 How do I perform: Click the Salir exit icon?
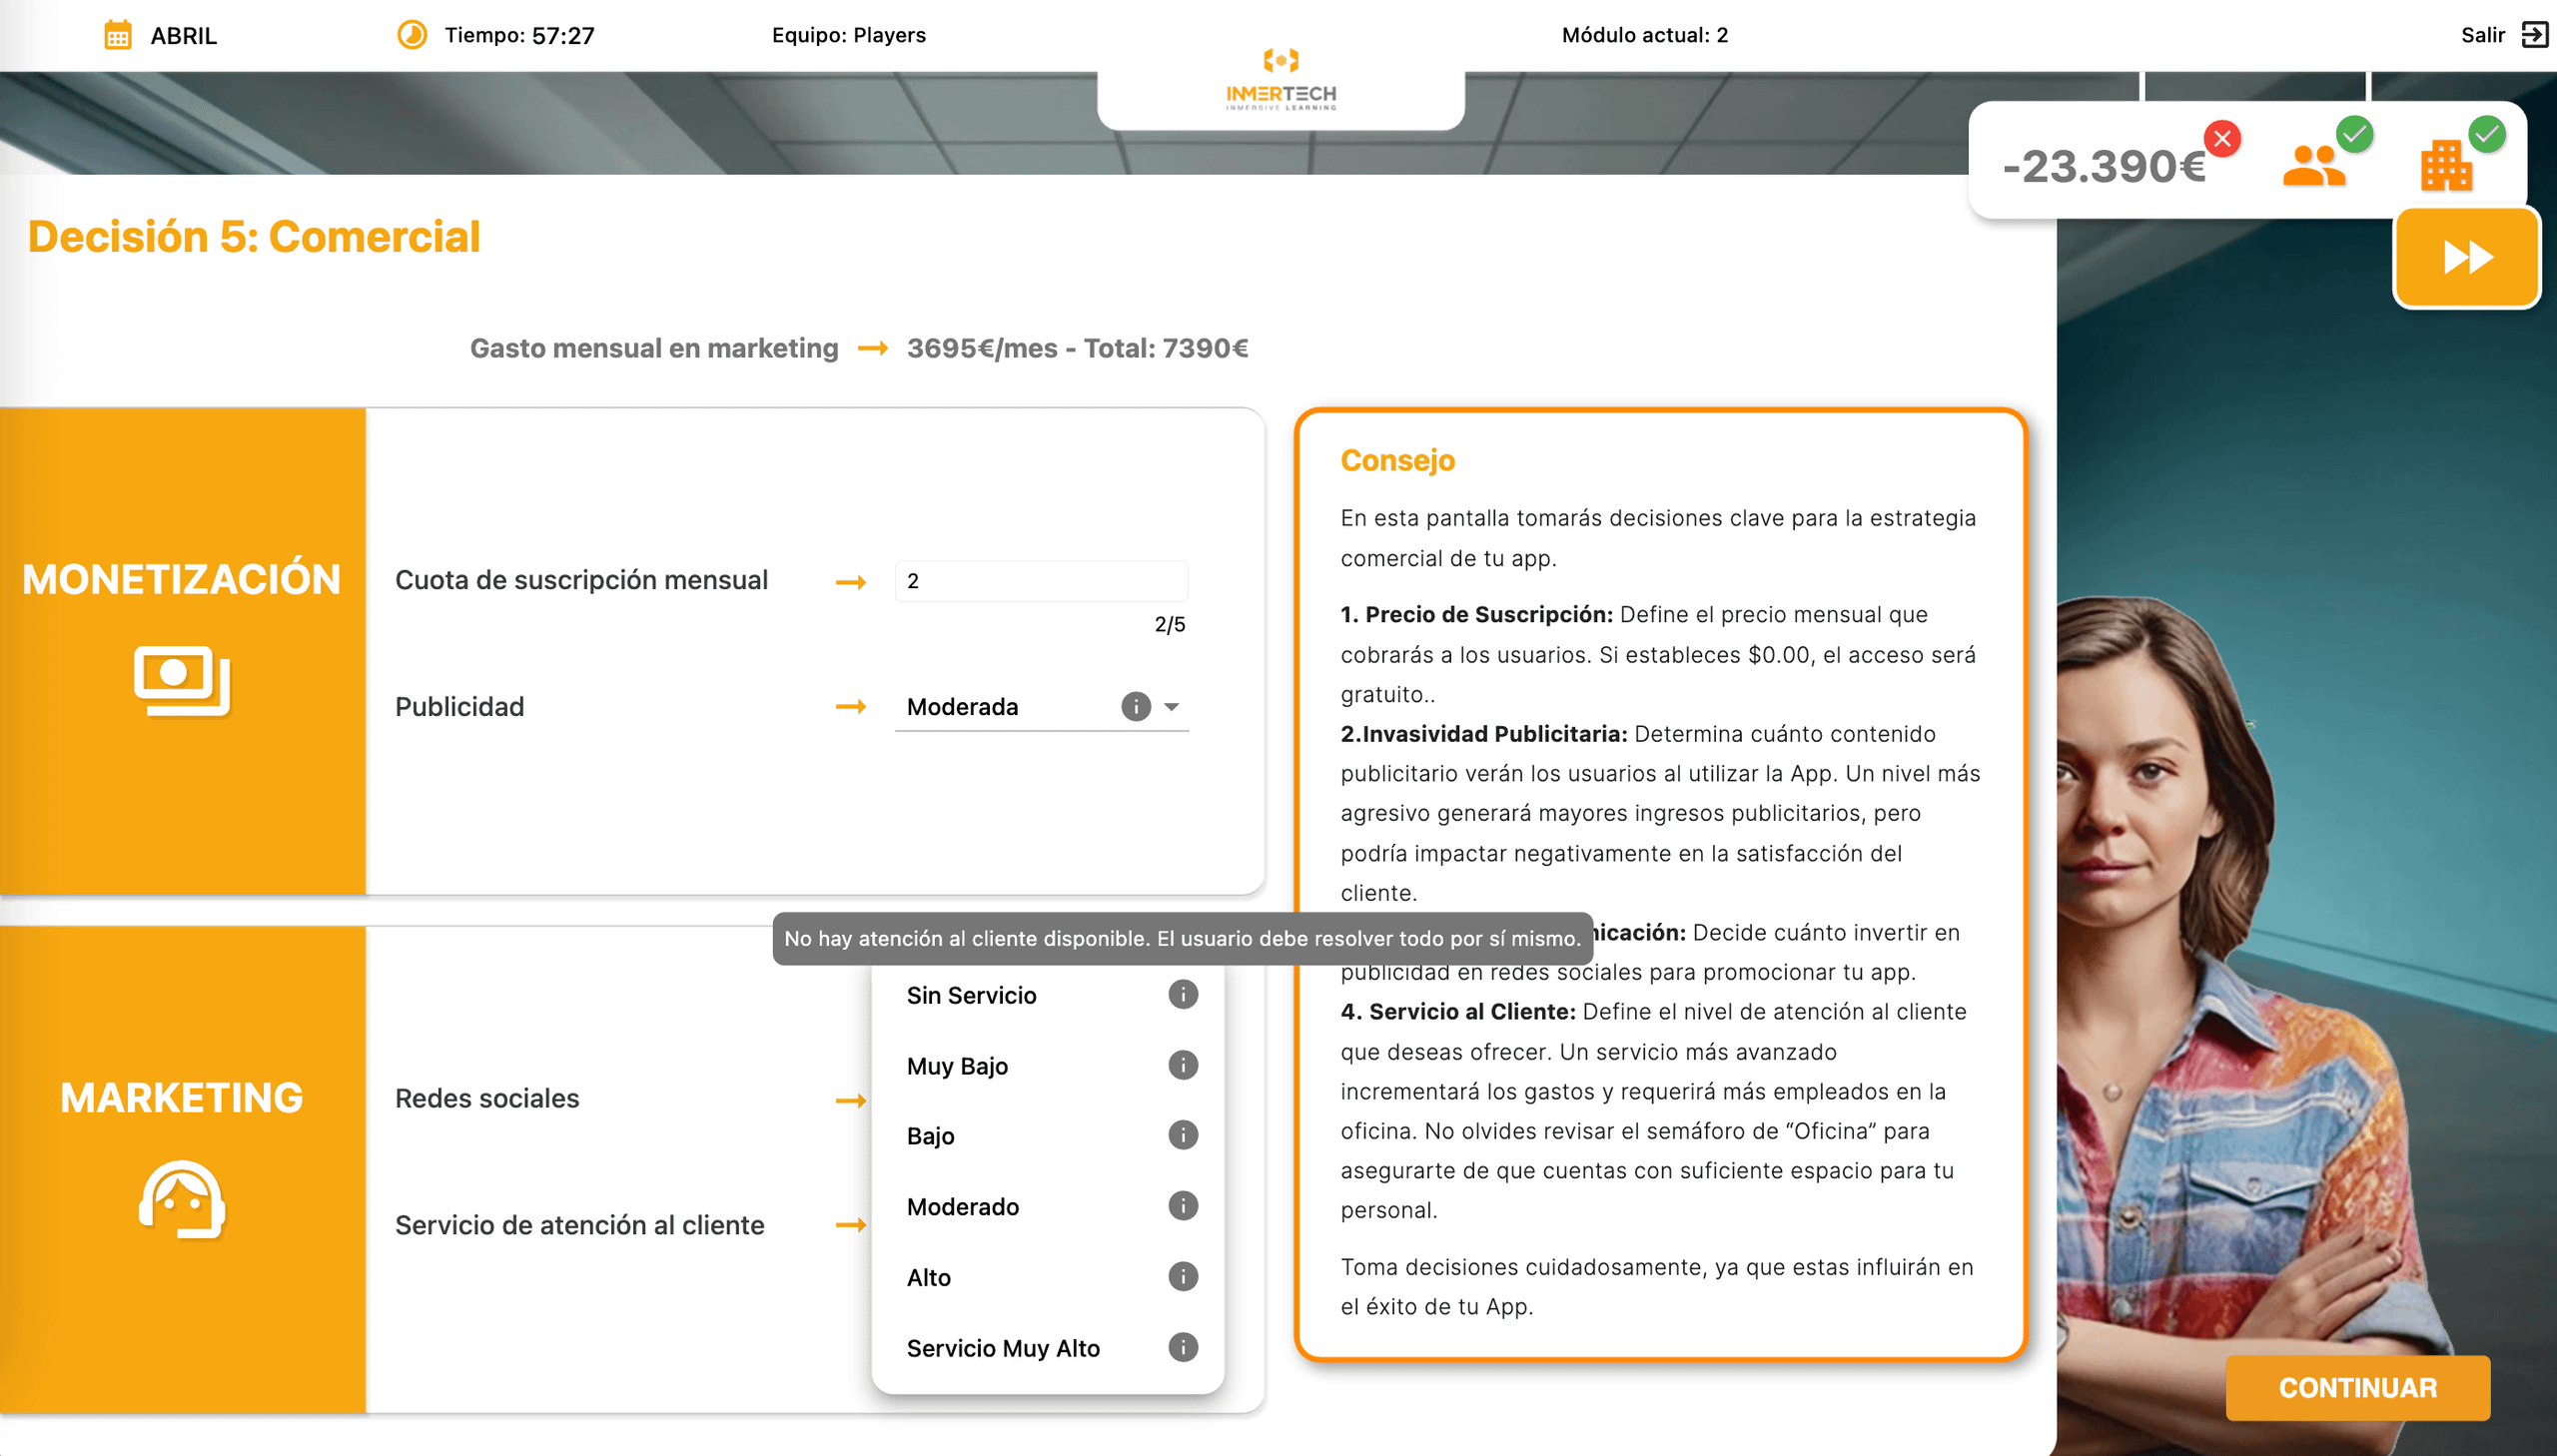coord(2534,35)
